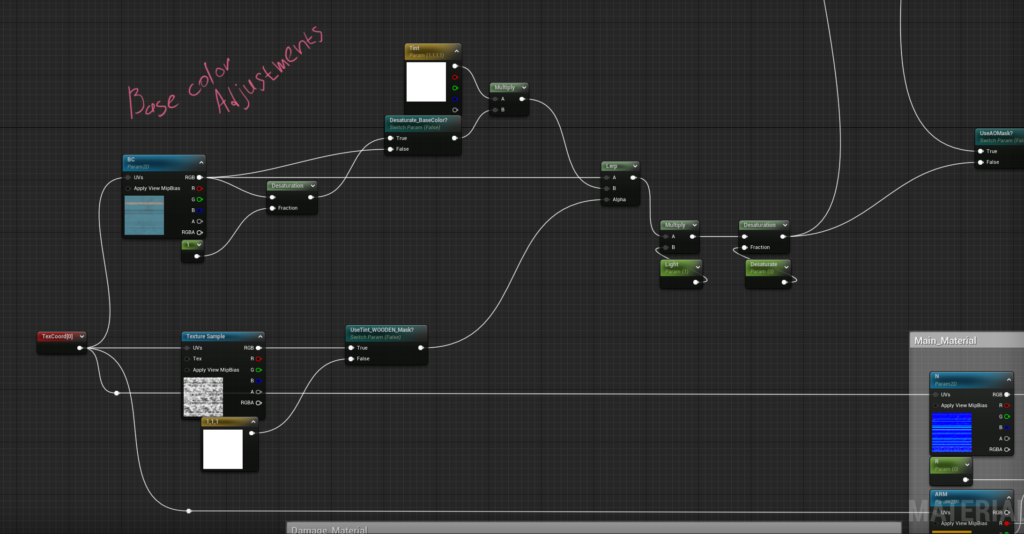Viewport: 1024px width, 534px height.
Task: Collapse the 1,1,1 constant node chevron
Action: (253, 422)
